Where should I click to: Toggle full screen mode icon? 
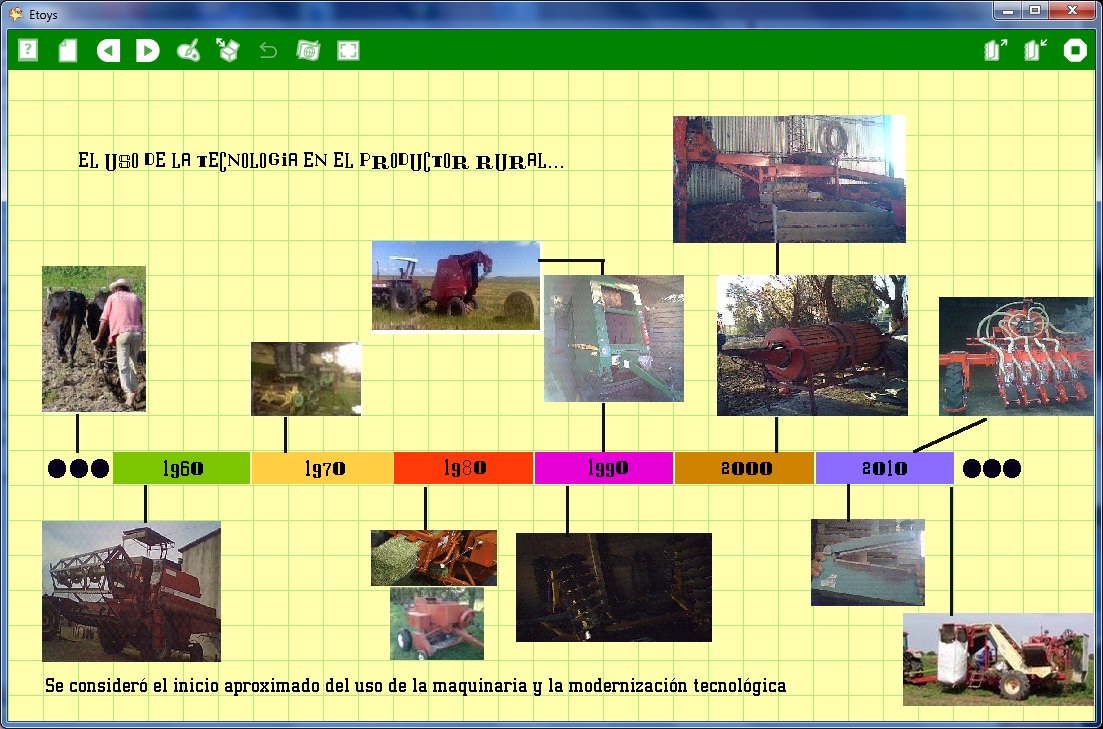348,50
